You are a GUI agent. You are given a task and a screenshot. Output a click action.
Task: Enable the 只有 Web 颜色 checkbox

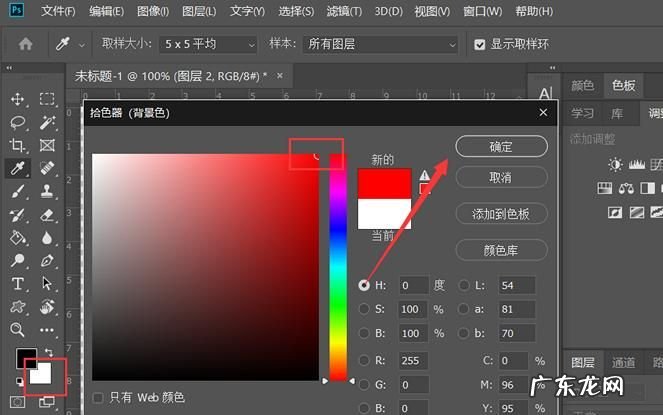point(97,398)
